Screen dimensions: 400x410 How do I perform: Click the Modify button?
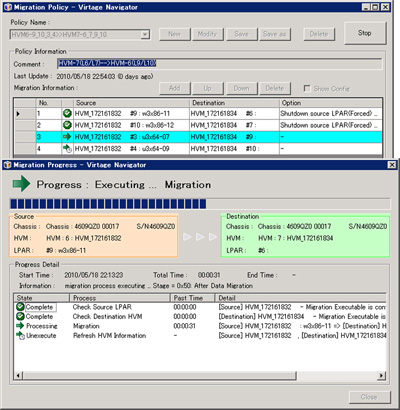tap(207, 34)
